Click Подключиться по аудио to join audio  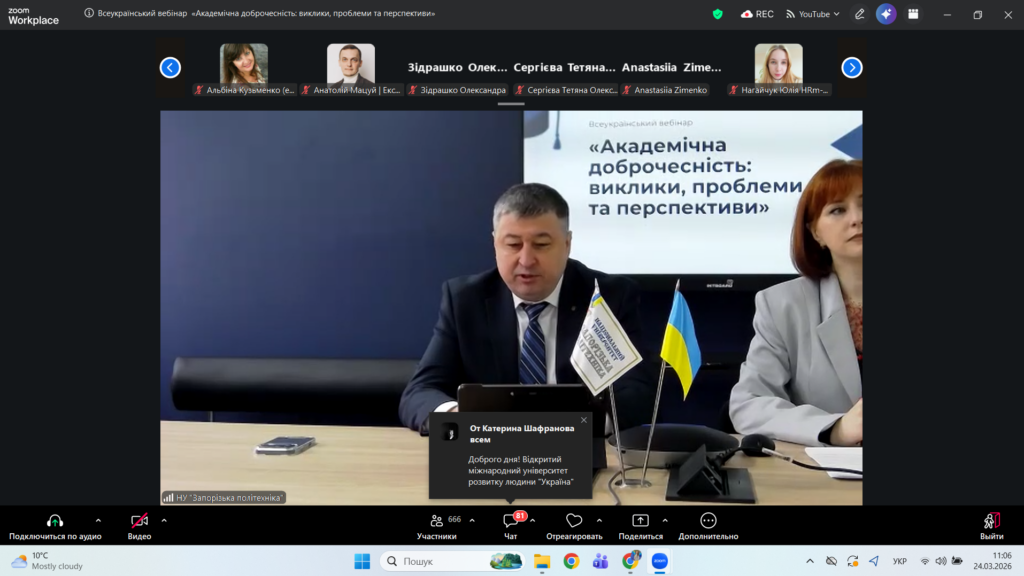pyautogui.click(x=55, y=526)
